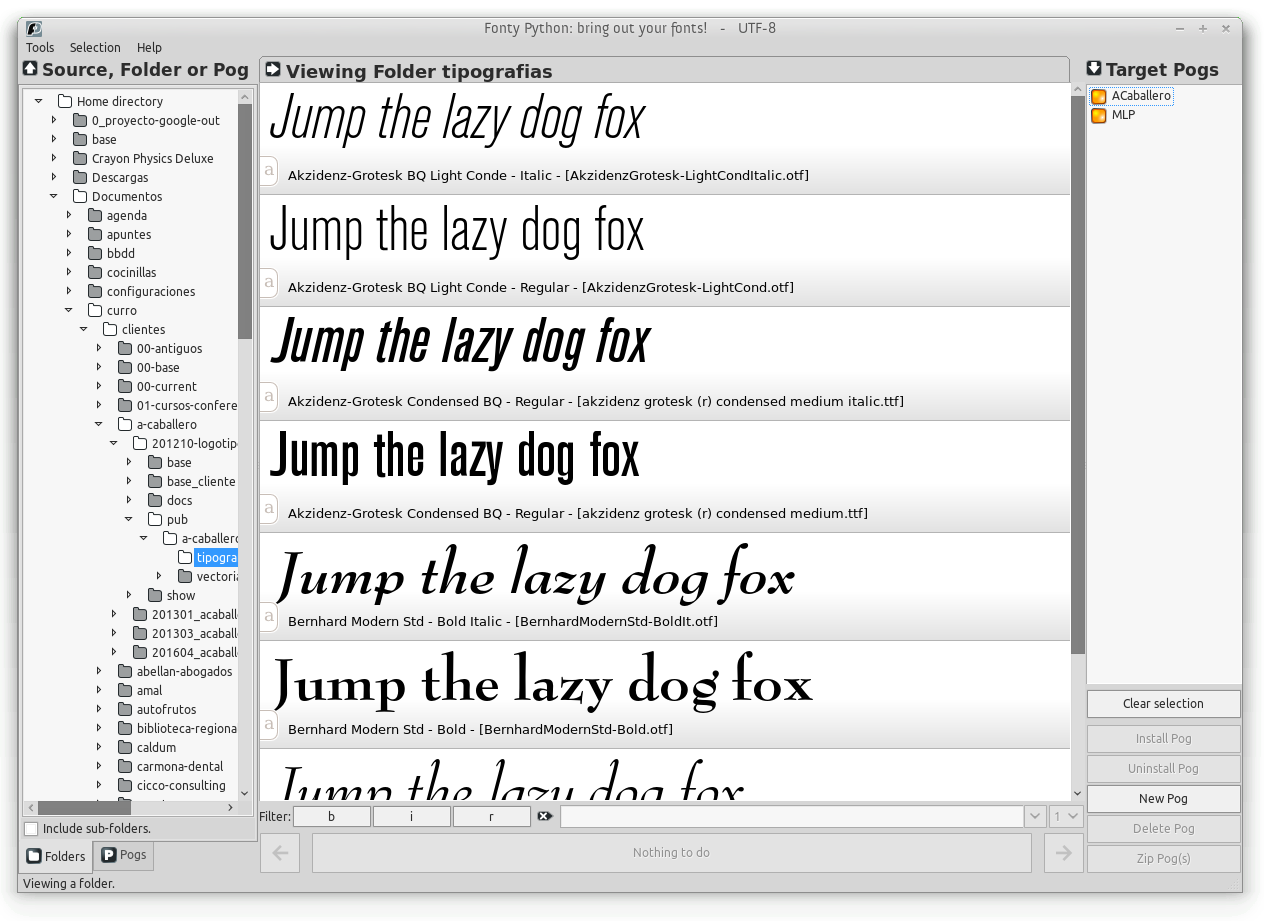
Task: Switch to the Pogs tab
Action: (123, 855)
